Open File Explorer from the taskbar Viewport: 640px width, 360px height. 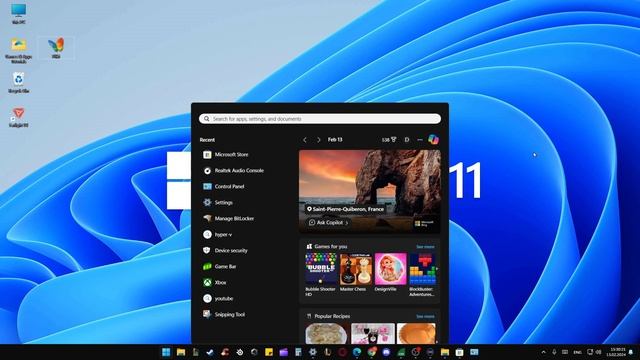181,352
